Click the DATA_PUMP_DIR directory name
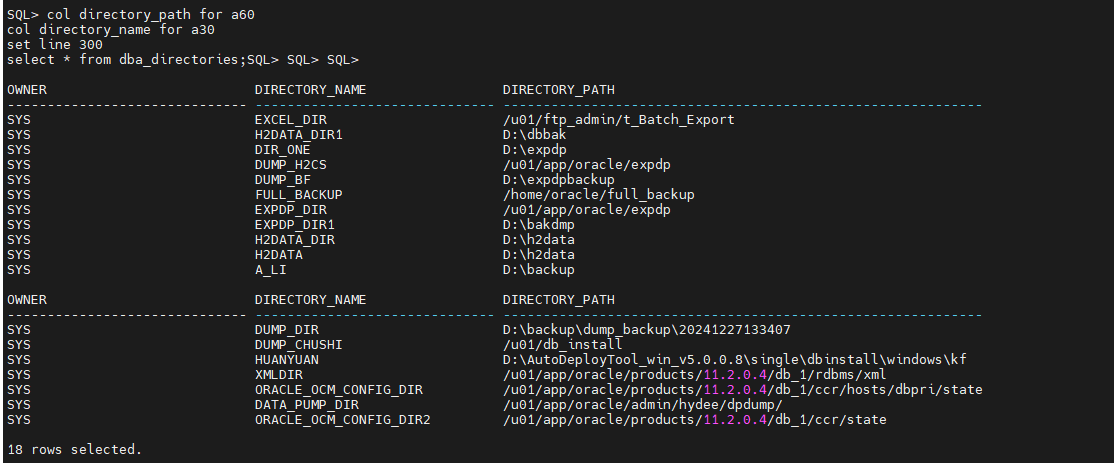 [x=307, y=405]
